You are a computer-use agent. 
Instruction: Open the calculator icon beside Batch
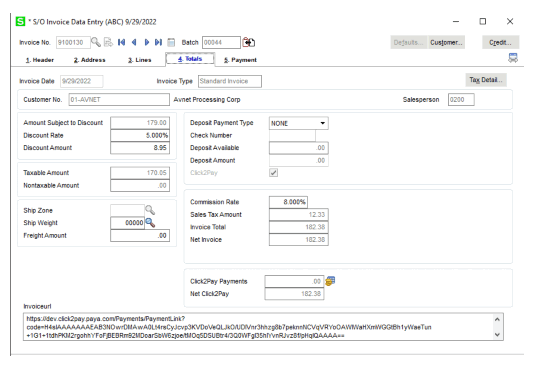click(171, 42)
